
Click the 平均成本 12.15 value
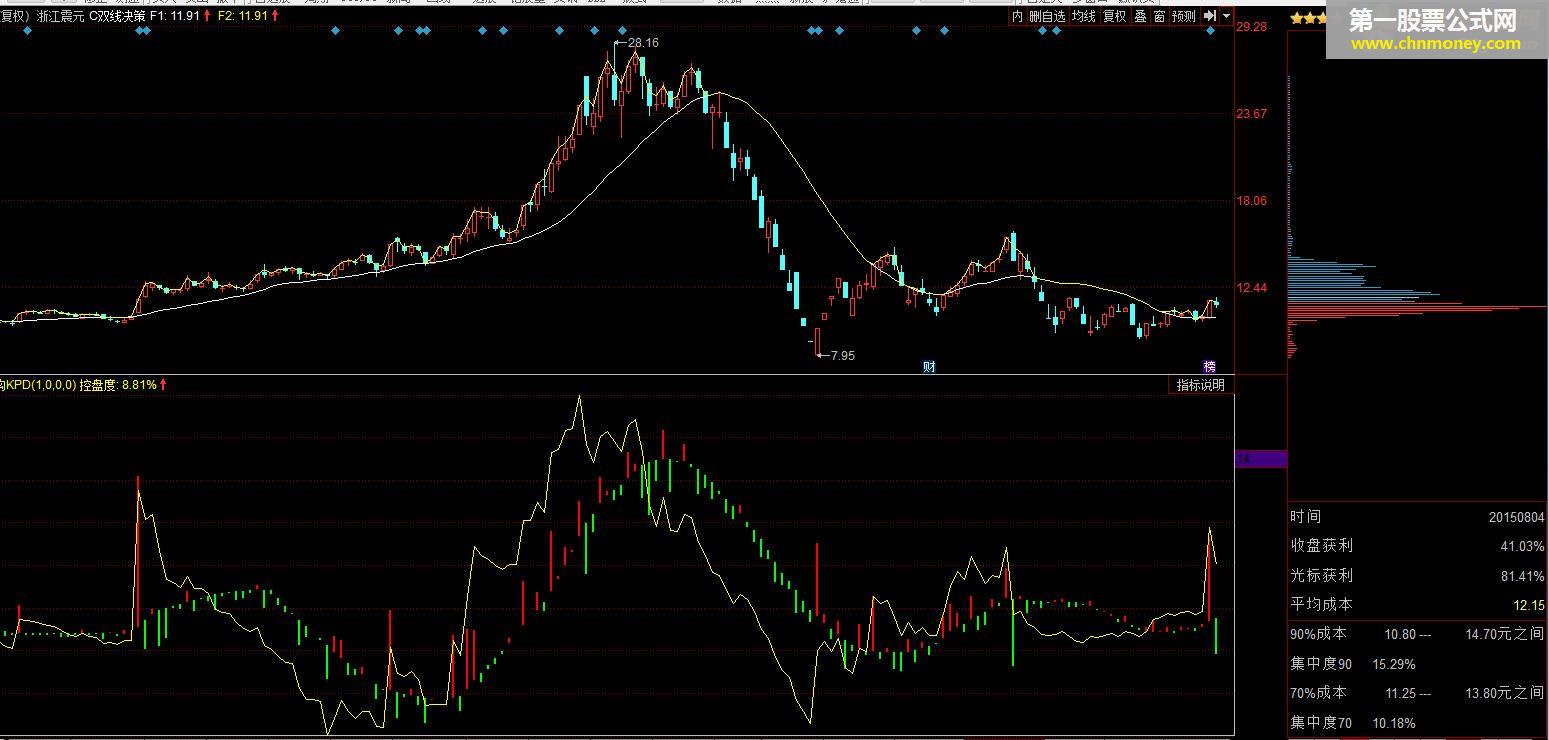click(1530, 605)
